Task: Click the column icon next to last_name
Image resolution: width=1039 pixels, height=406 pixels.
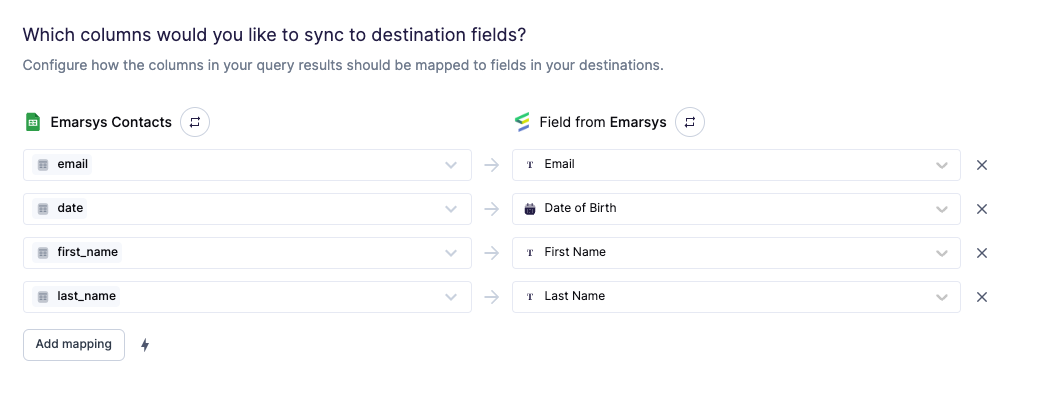Action: 43,297
